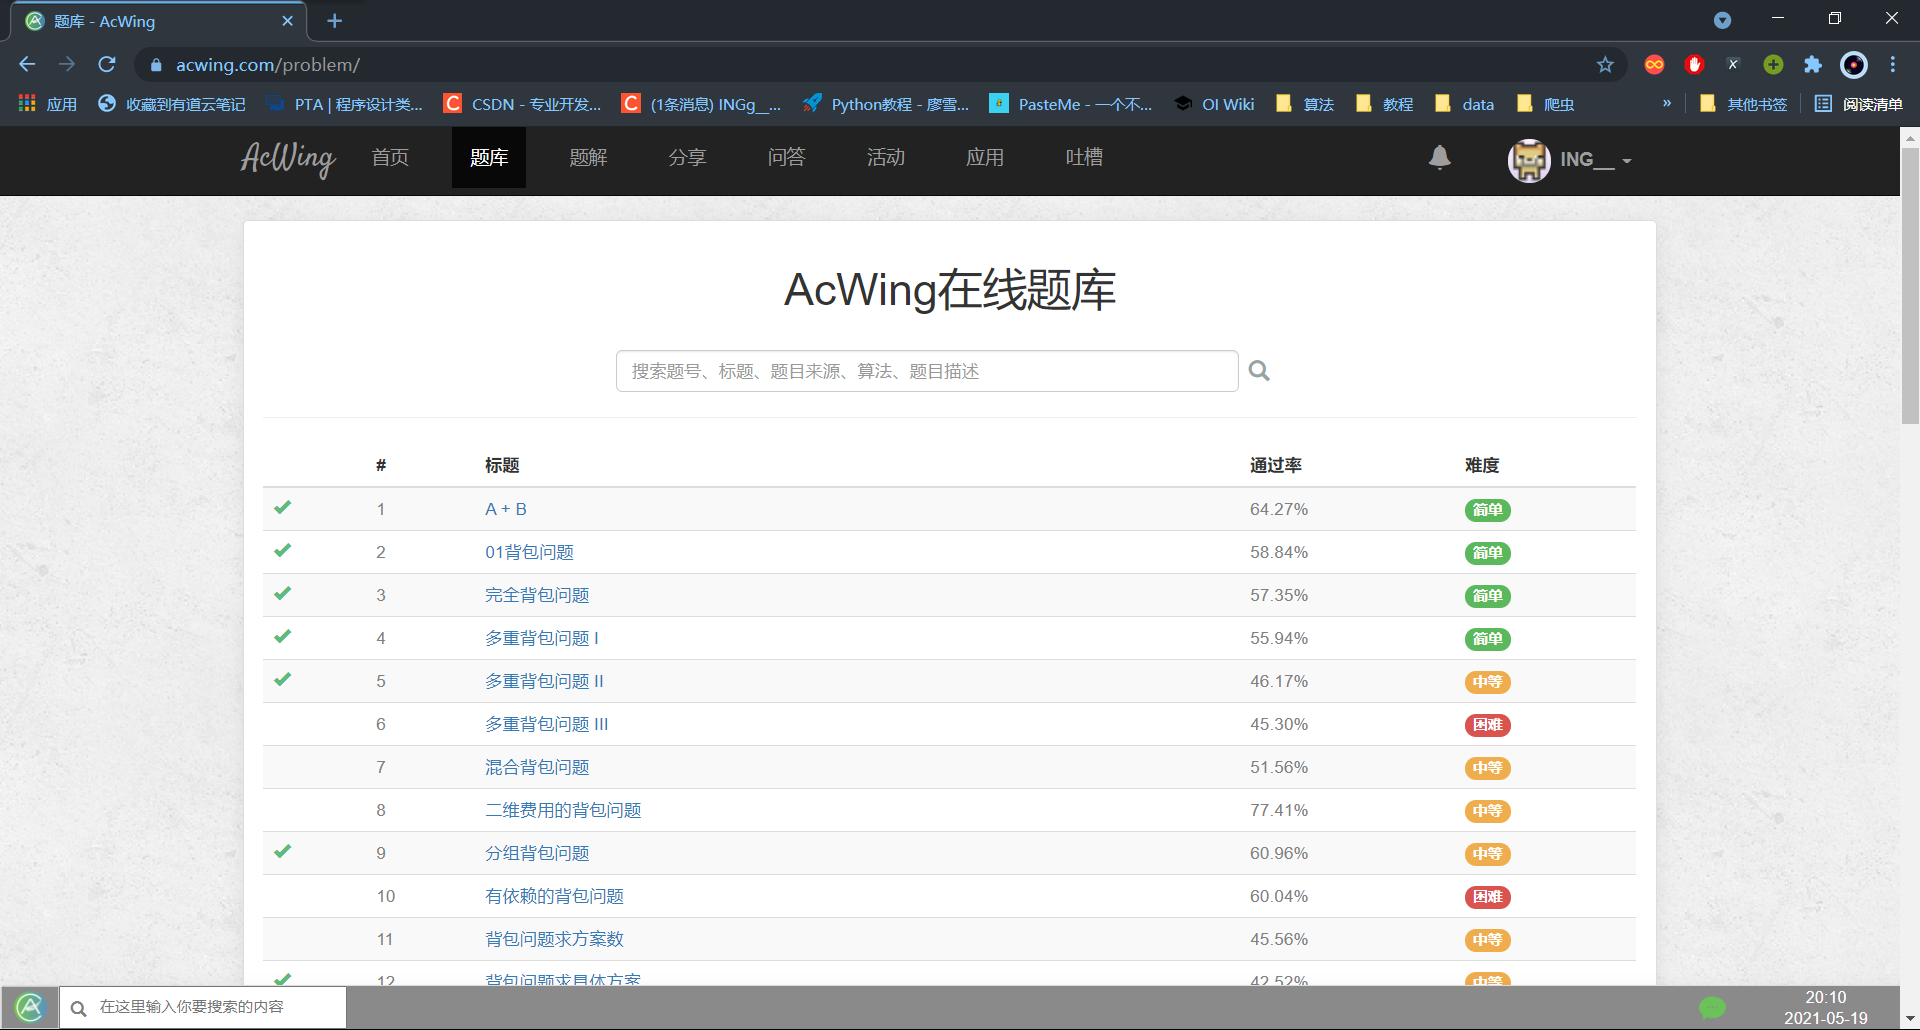Image resolution: width=1920 pixels, height=1030 pixels.
Task: Click the 20:10 clock in the taskbar
Action: [1825, 997]
